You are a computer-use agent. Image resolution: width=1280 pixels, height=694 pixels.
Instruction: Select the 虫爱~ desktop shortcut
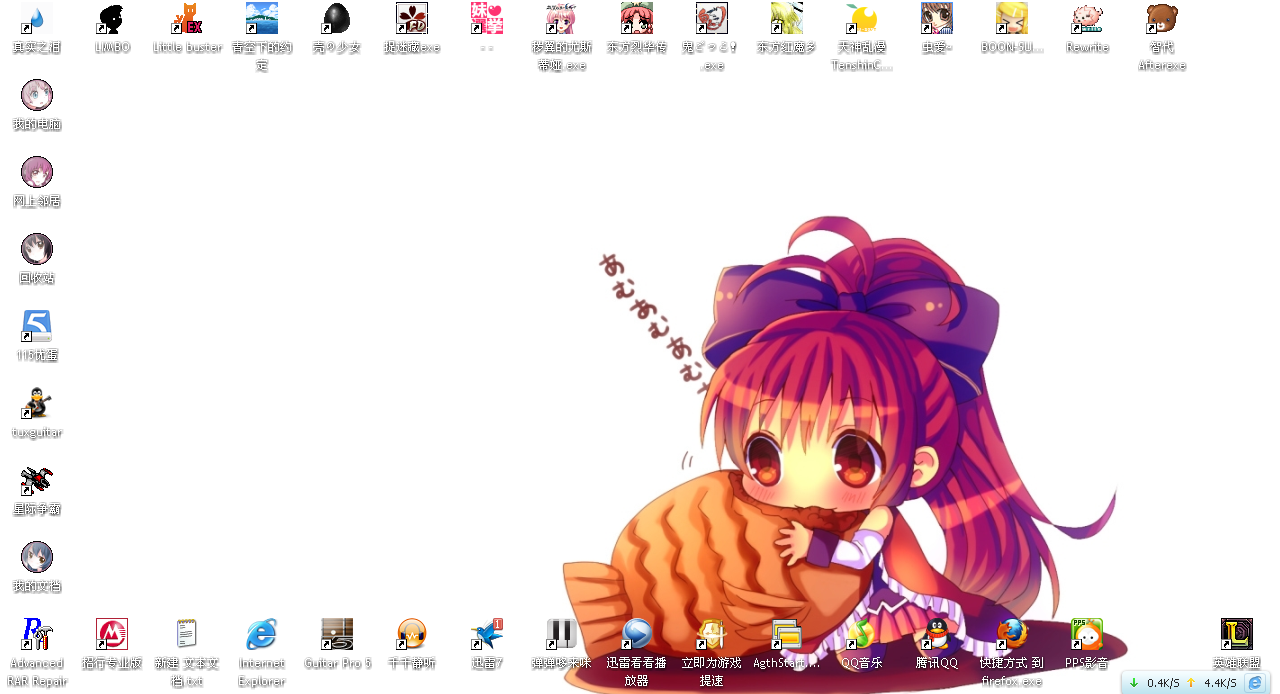937,18
